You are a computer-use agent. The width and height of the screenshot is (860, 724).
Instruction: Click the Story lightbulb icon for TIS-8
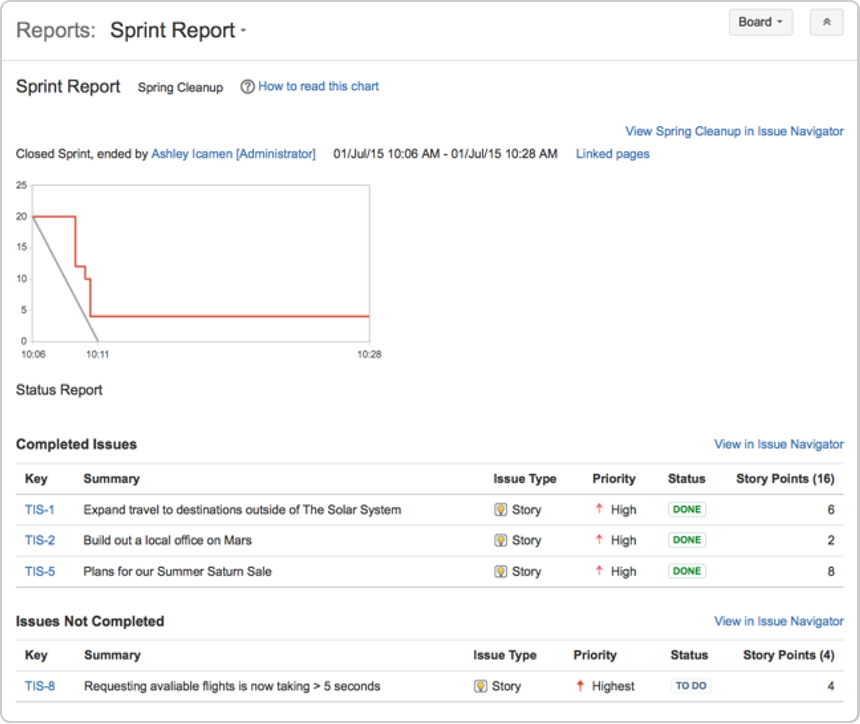(481, 686)
